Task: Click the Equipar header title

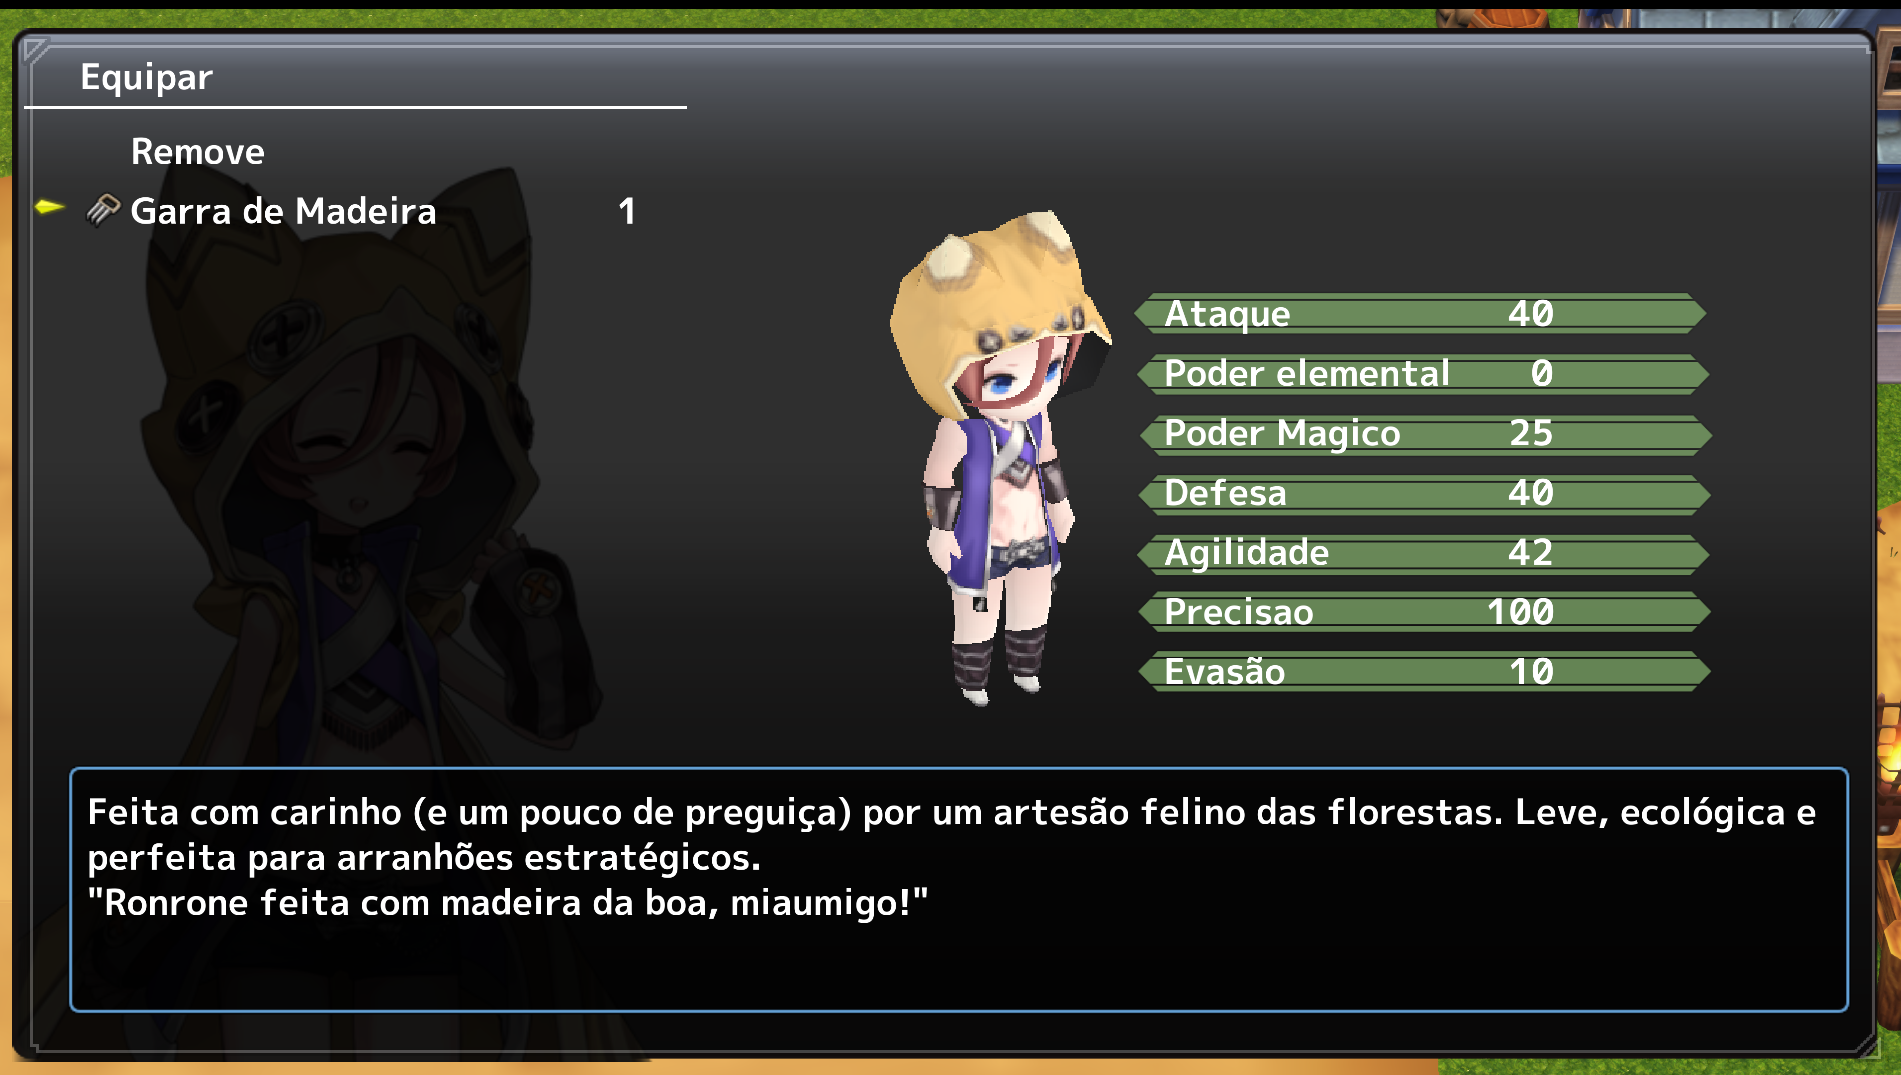Action: [146, 77]
